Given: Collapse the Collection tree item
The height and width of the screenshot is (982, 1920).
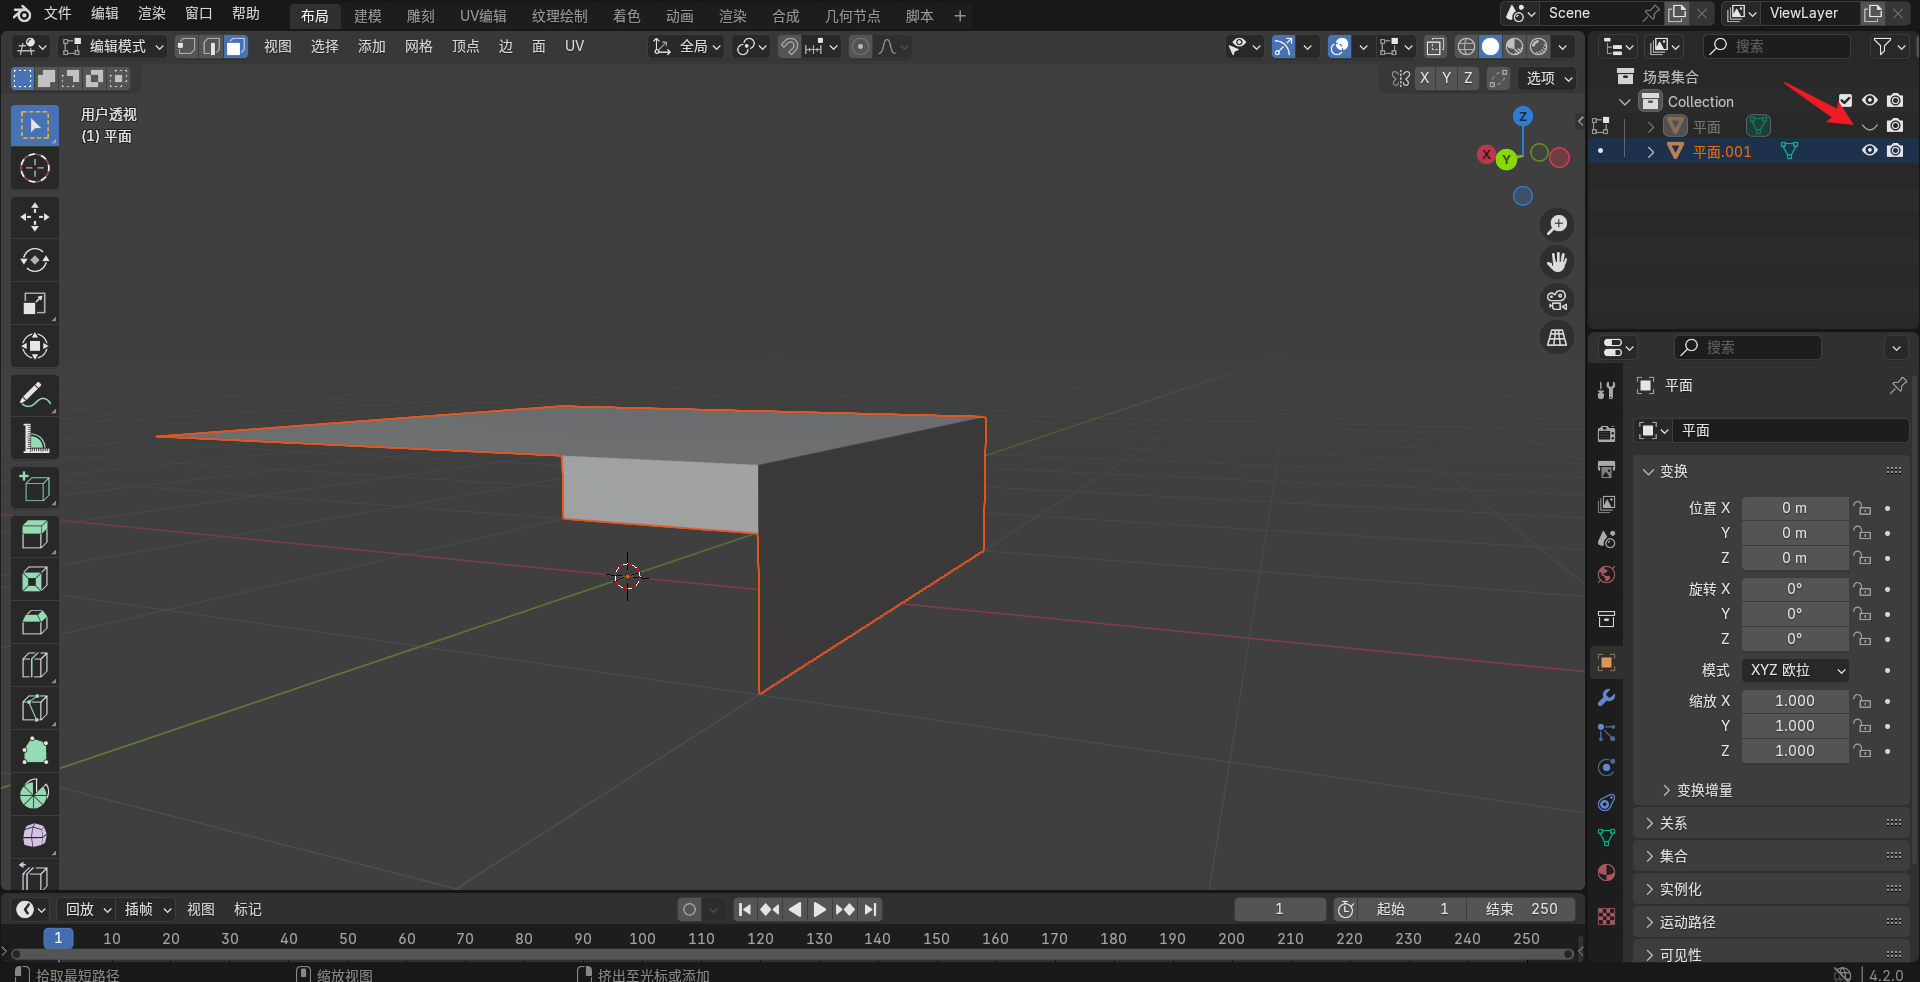Looking at the screenshot, I should [x=1625, y=102].
